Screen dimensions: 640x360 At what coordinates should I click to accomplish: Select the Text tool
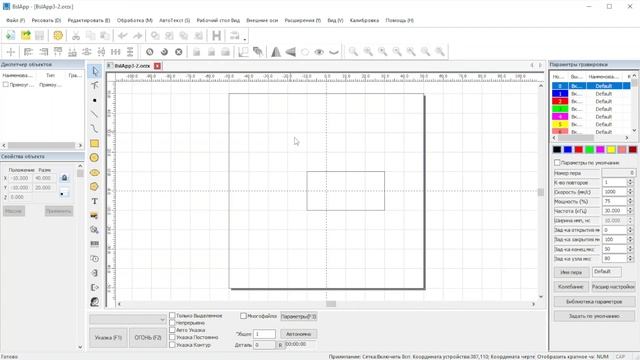(x=94, y=201)
